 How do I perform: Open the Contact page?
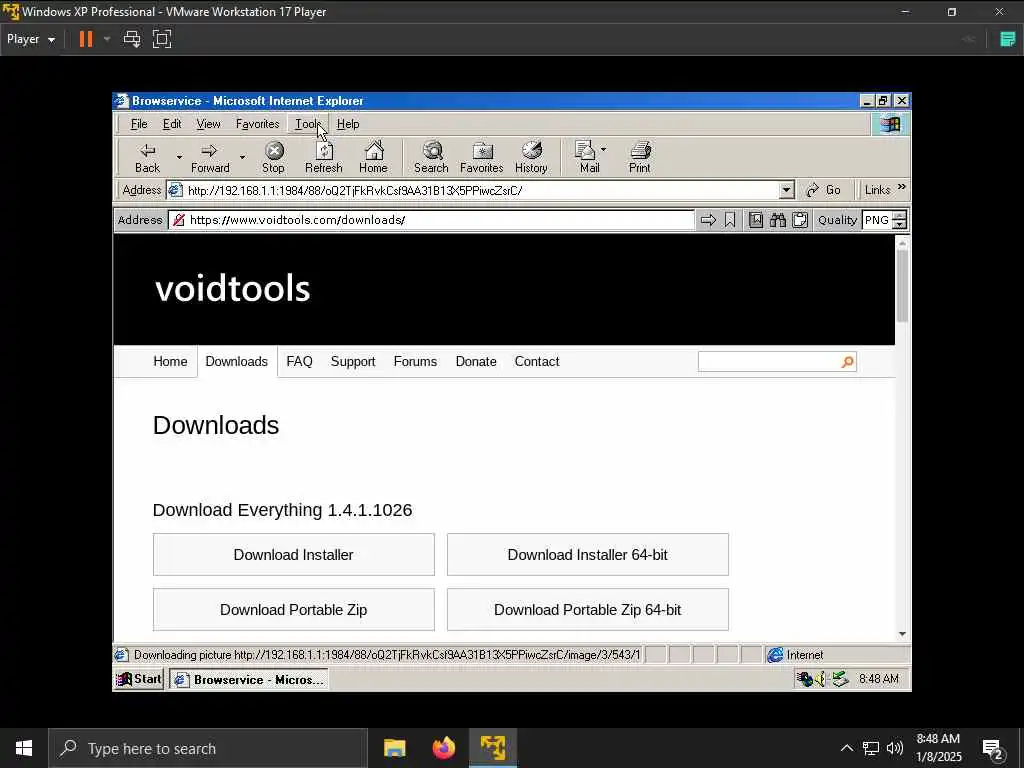537,362
